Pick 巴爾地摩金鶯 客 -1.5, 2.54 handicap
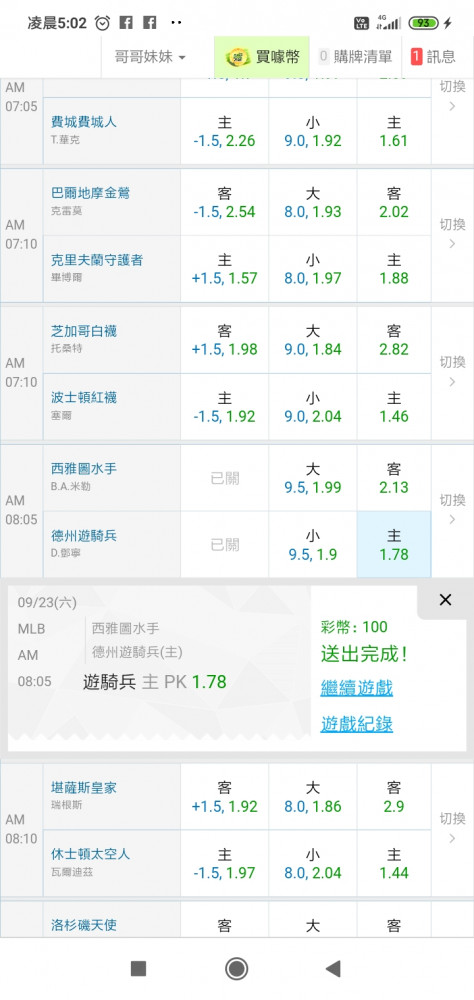This screenshot has width=474, height=1000. click(x=225, y=202)
